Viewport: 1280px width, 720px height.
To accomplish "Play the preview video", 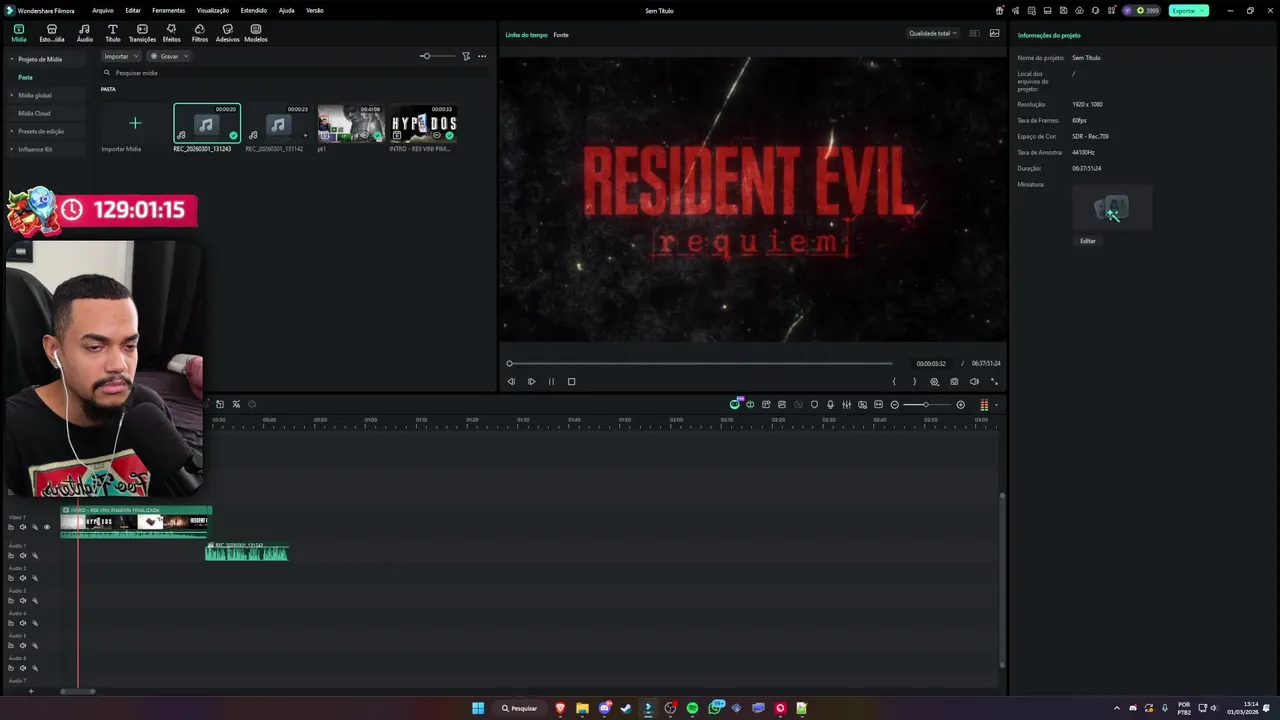I will (531, 381).
